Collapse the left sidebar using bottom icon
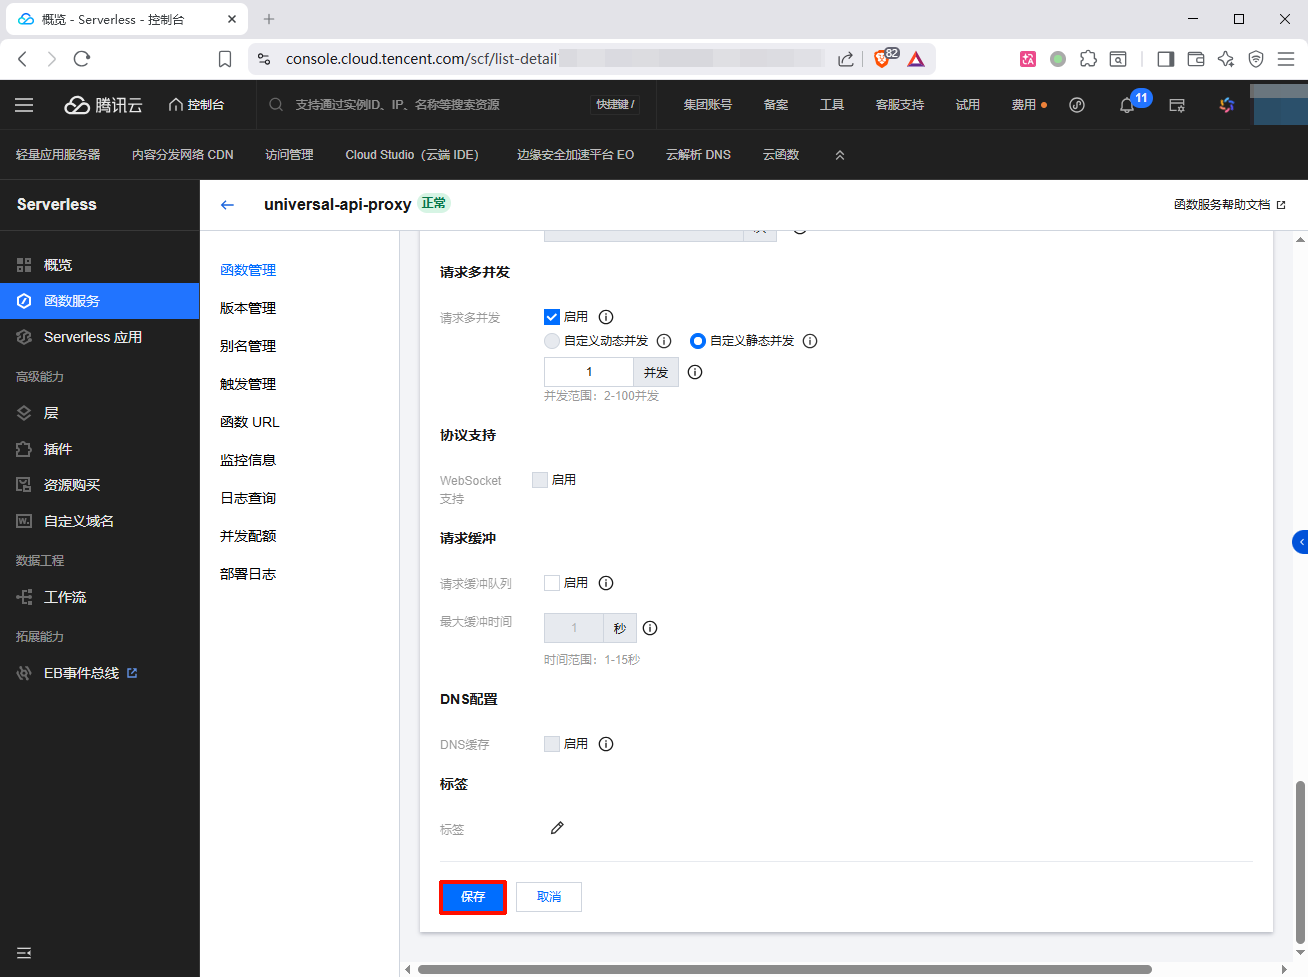 (x=24, y=953)
